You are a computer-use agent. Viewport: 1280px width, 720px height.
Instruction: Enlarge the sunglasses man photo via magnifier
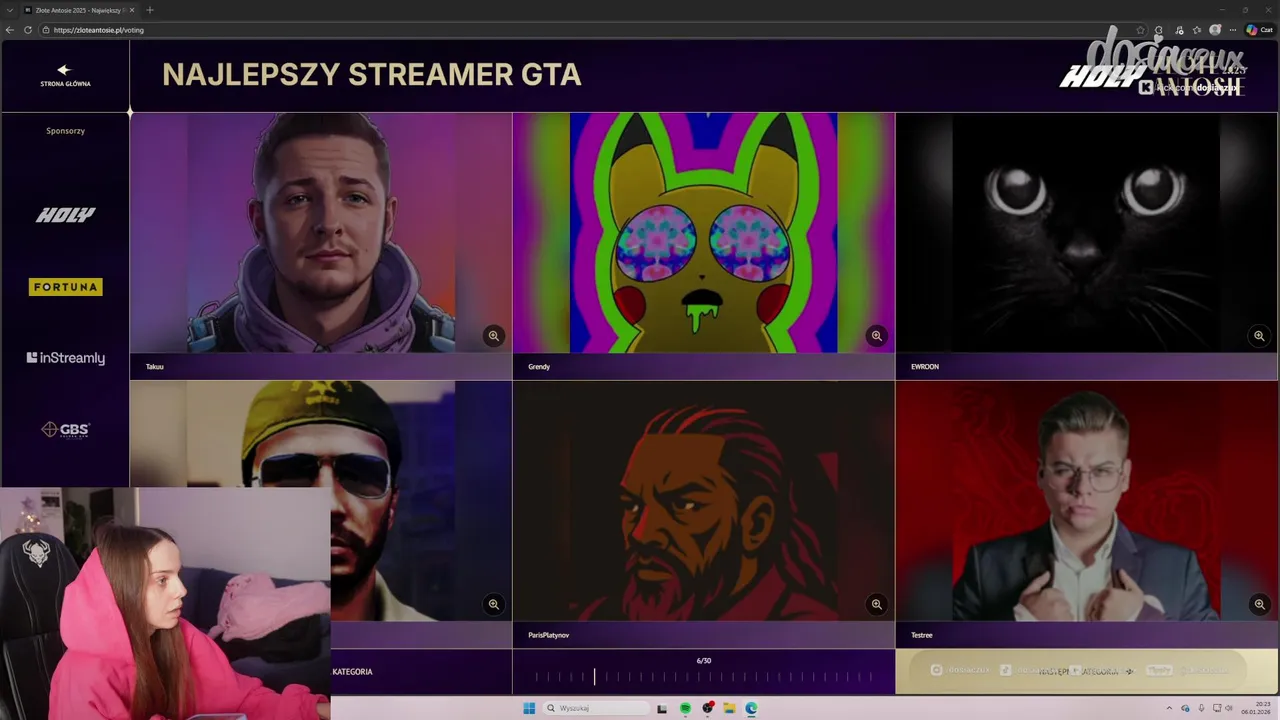click(494, 604)
